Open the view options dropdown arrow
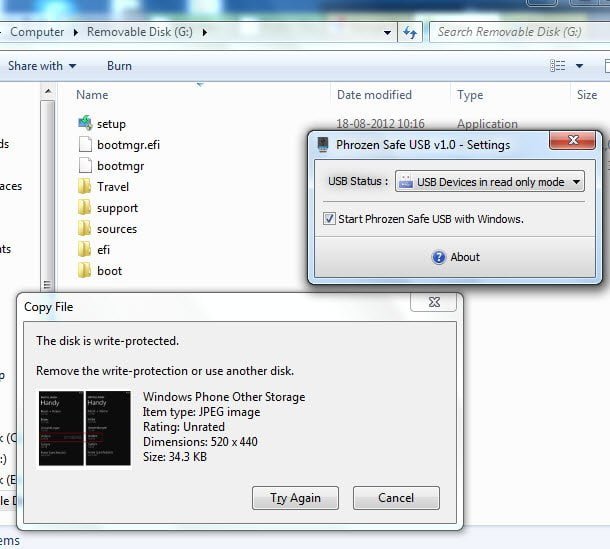This screenshot has height=549, width=610. 579,66
